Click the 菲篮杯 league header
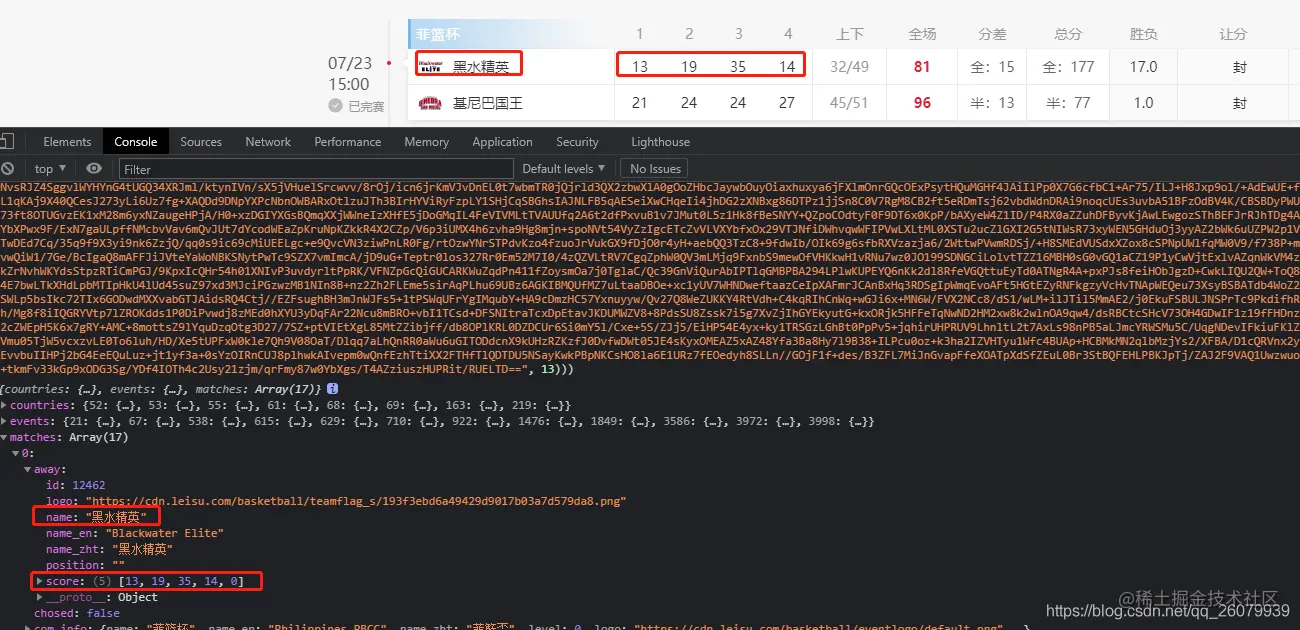 (x=439, y=35)
